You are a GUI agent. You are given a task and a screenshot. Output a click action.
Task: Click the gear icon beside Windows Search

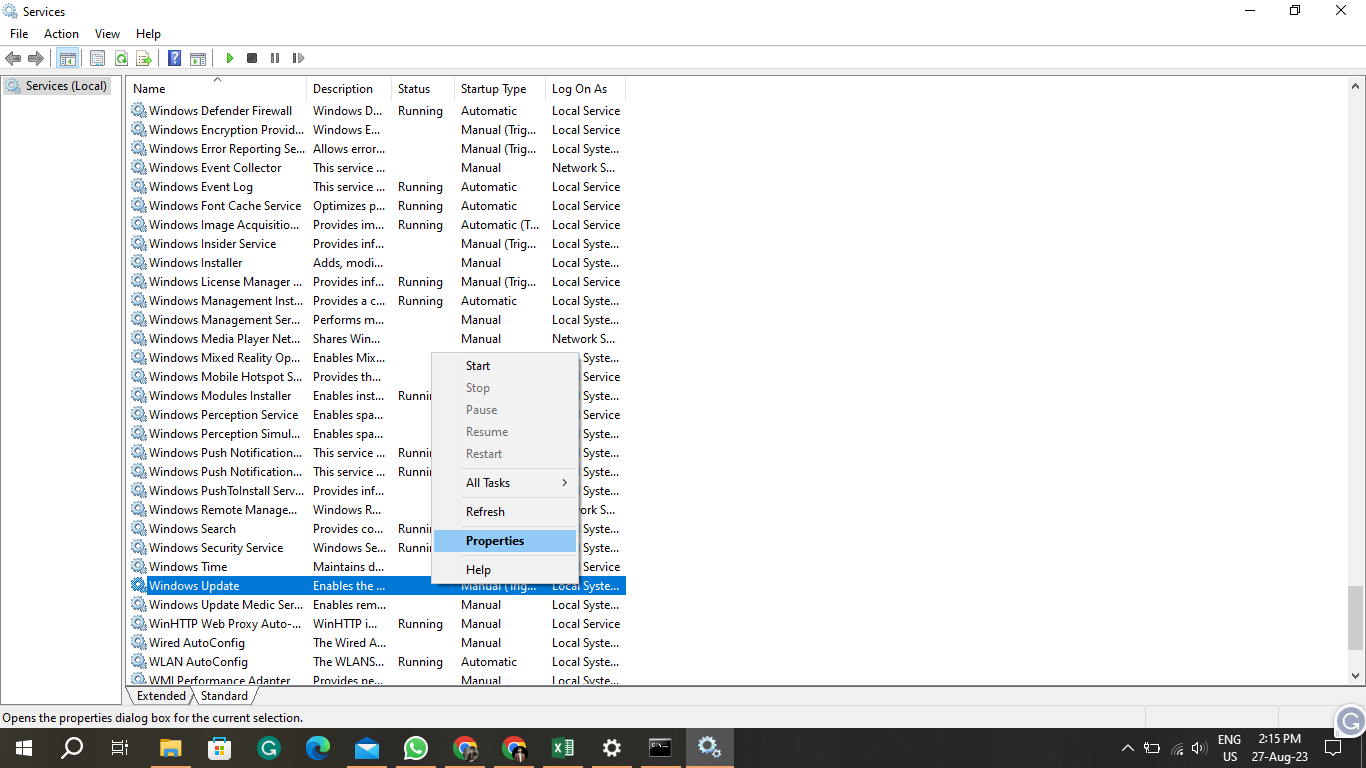[139, 528]
